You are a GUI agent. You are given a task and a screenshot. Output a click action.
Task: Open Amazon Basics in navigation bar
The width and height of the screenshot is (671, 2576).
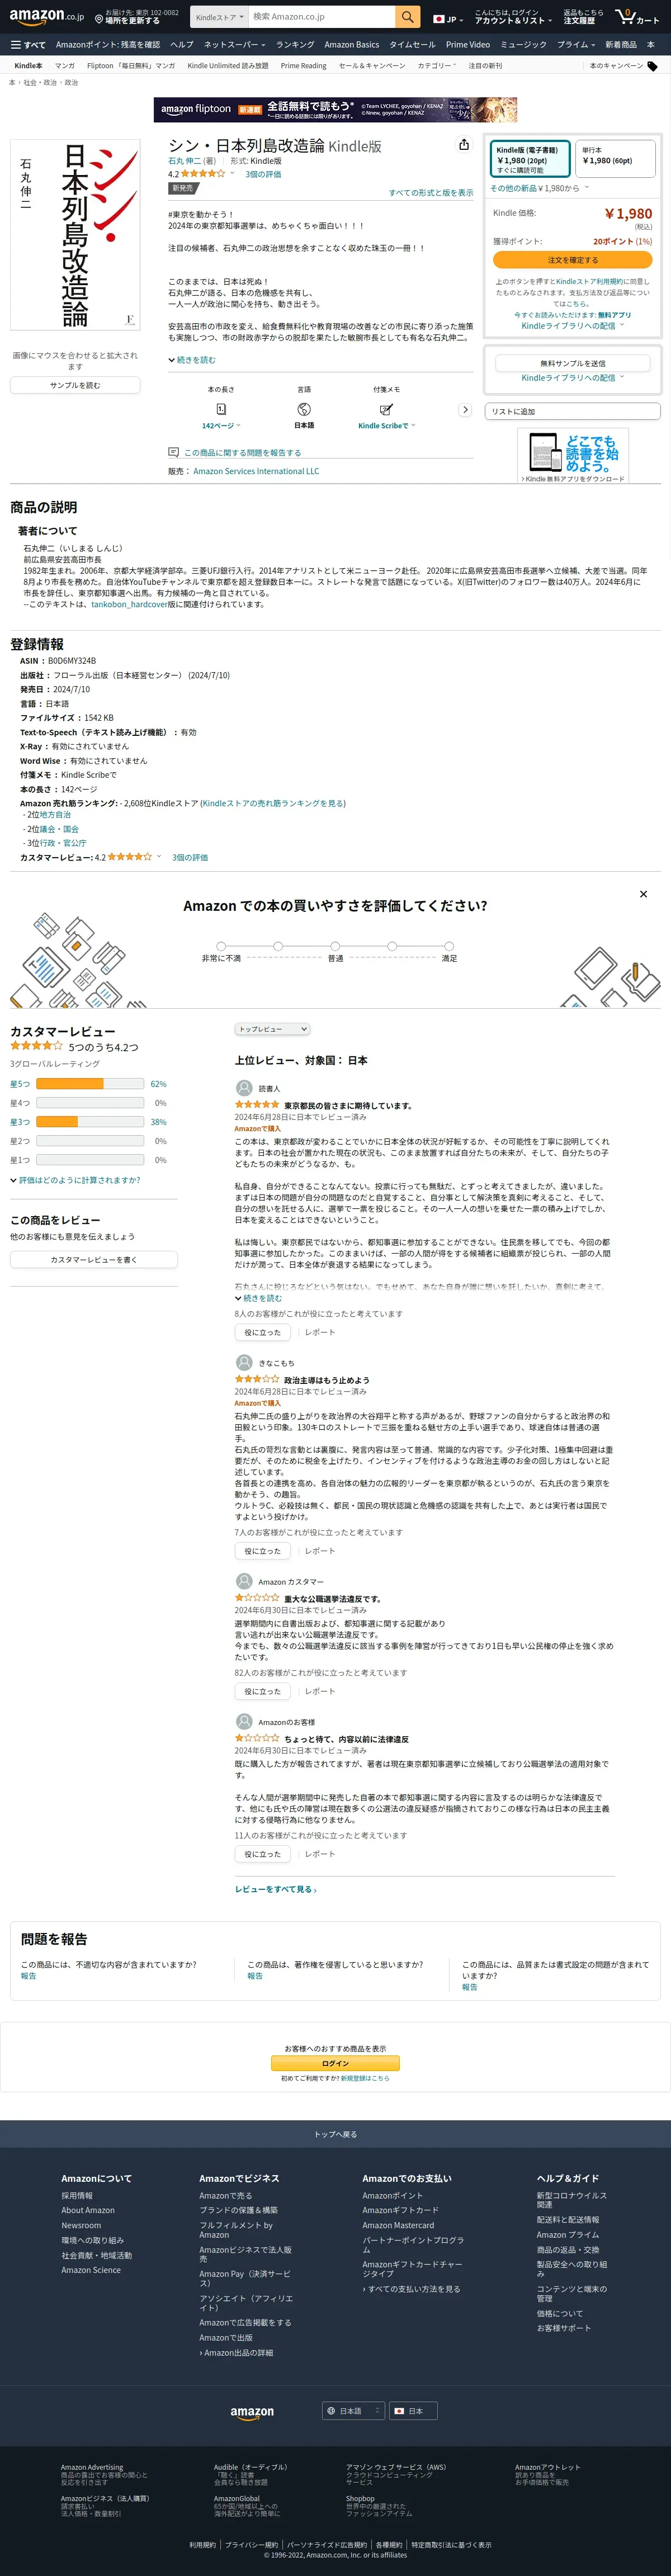(x=352, y=45)
